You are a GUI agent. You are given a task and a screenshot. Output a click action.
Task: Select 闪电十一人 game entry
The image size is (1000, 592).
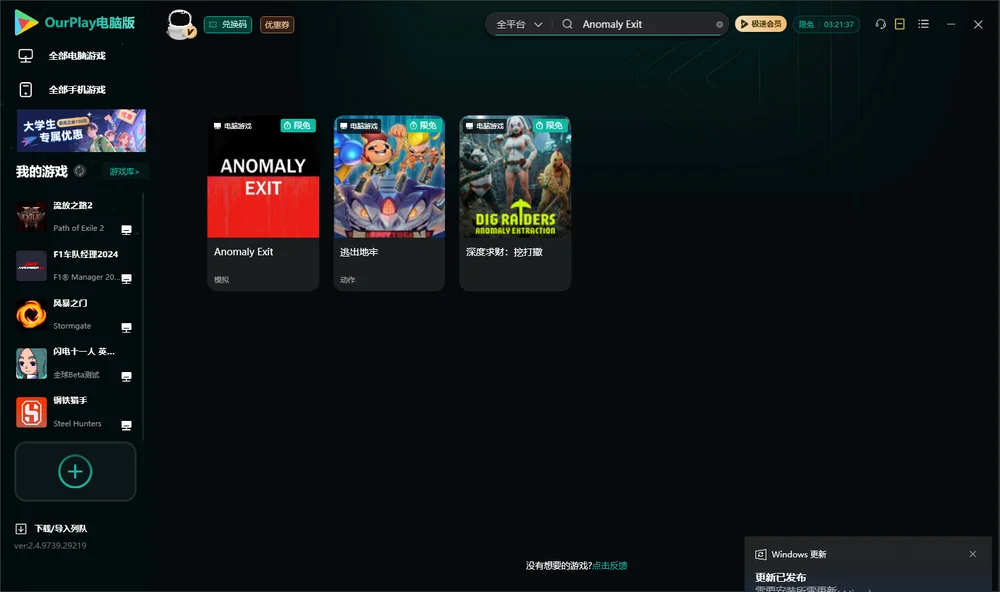point(75,363)
